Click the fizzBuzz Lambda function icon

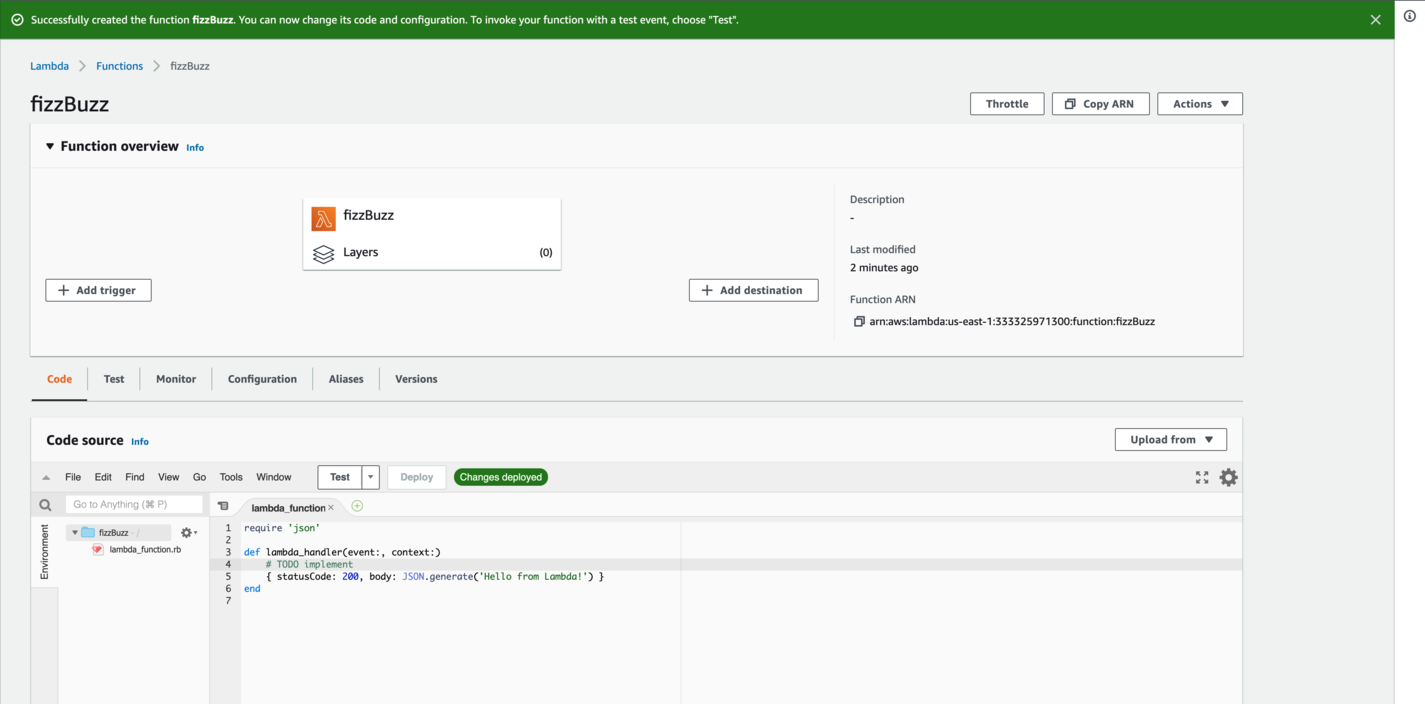point(324,216)
